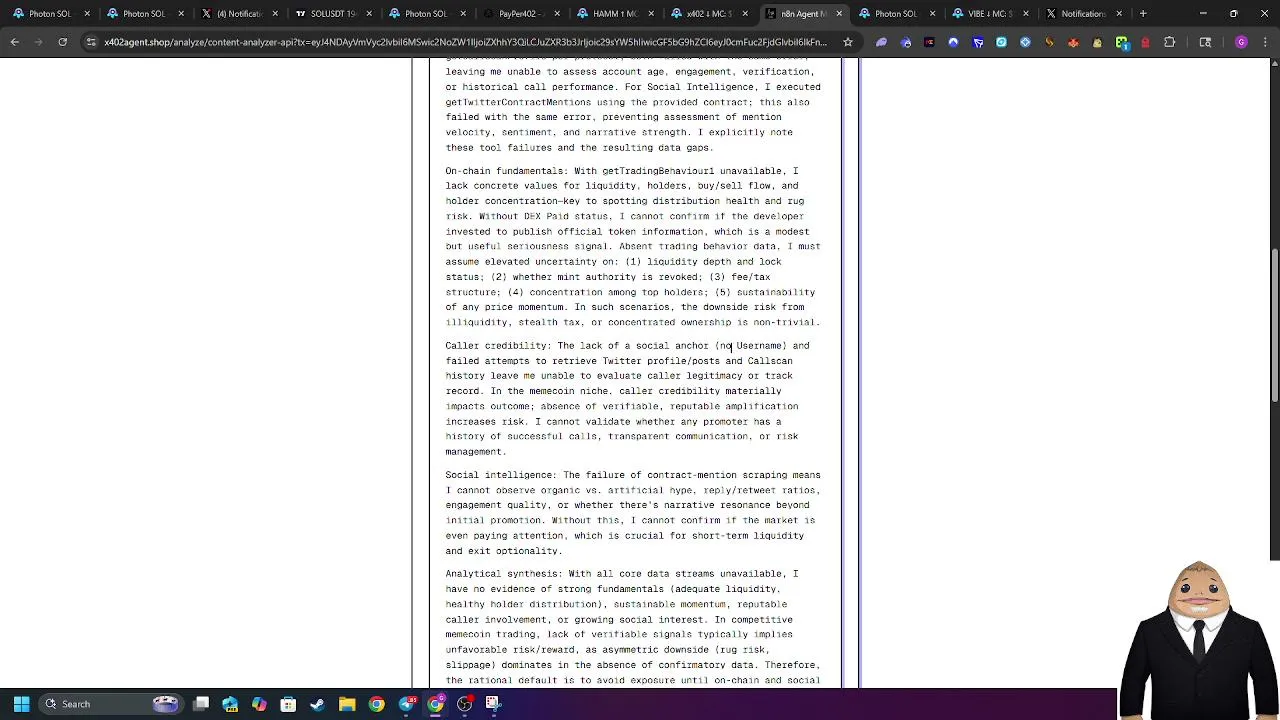Open the blue circular mountain extension icon
Viewport: 1280px width, 720px height.
coord(953,42)
